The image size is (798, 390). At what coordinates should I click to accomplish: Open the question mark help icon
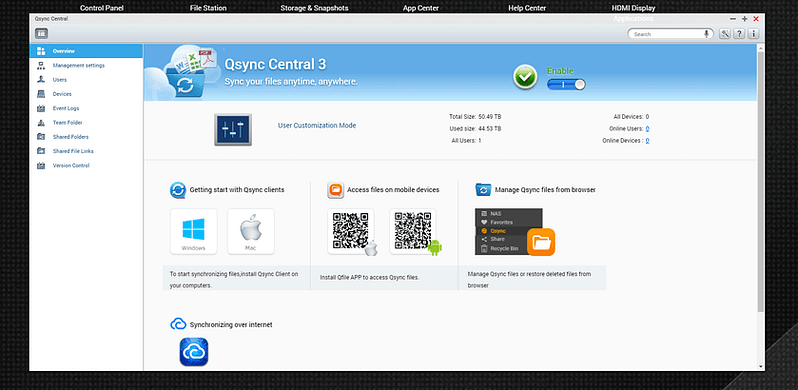pyautogui.click(x=739, y=34)
